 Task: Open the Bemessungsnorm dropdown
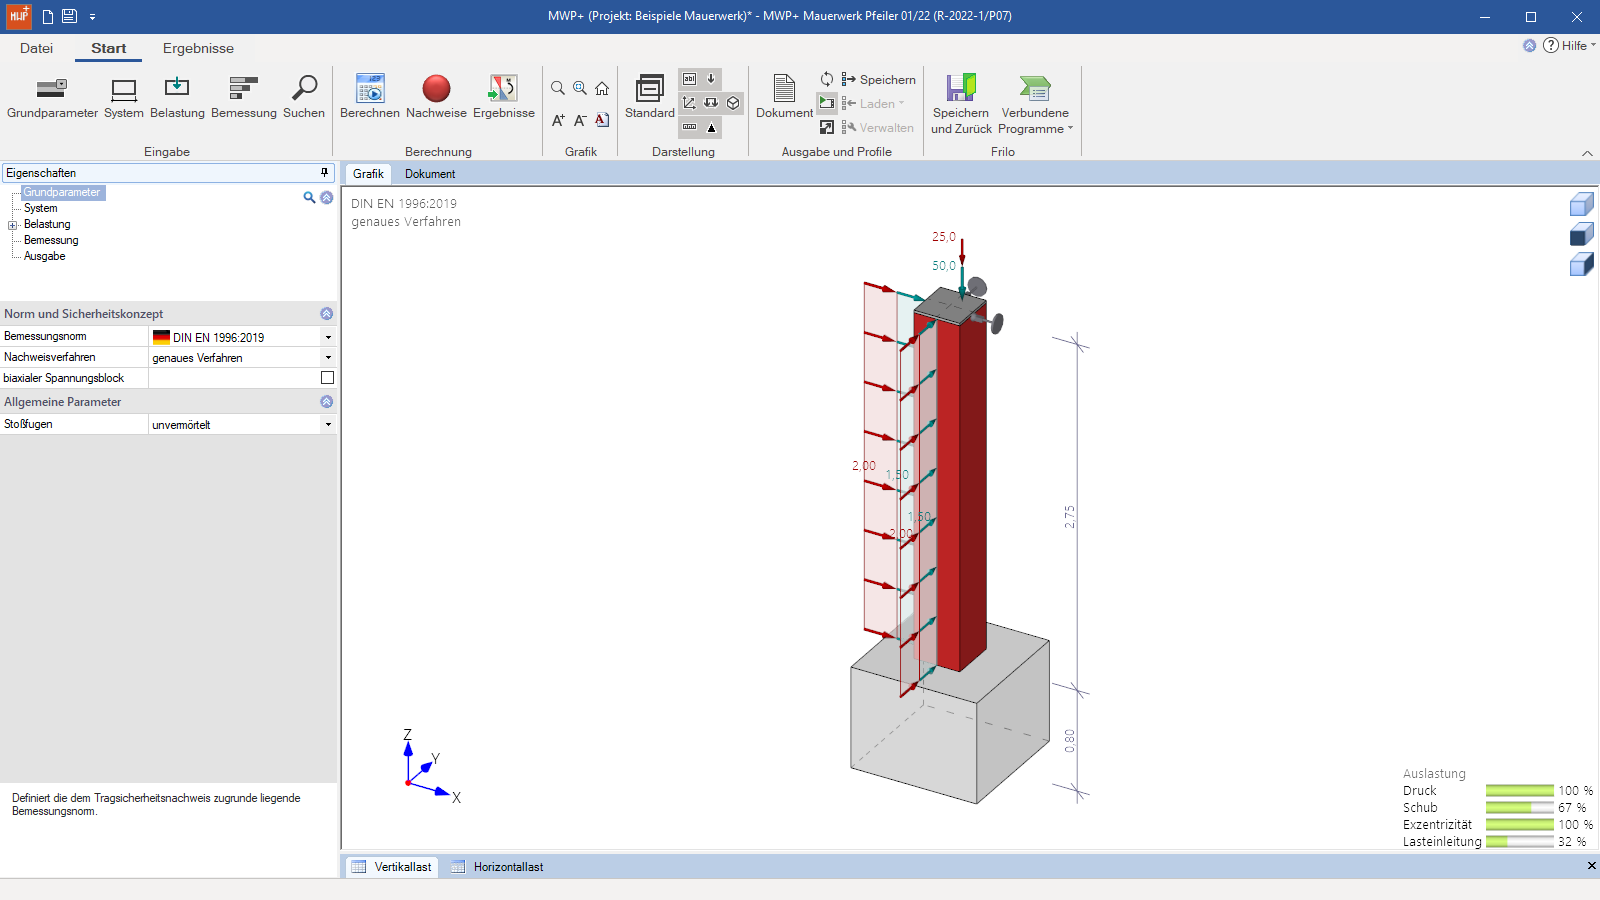tap(328, 337)
